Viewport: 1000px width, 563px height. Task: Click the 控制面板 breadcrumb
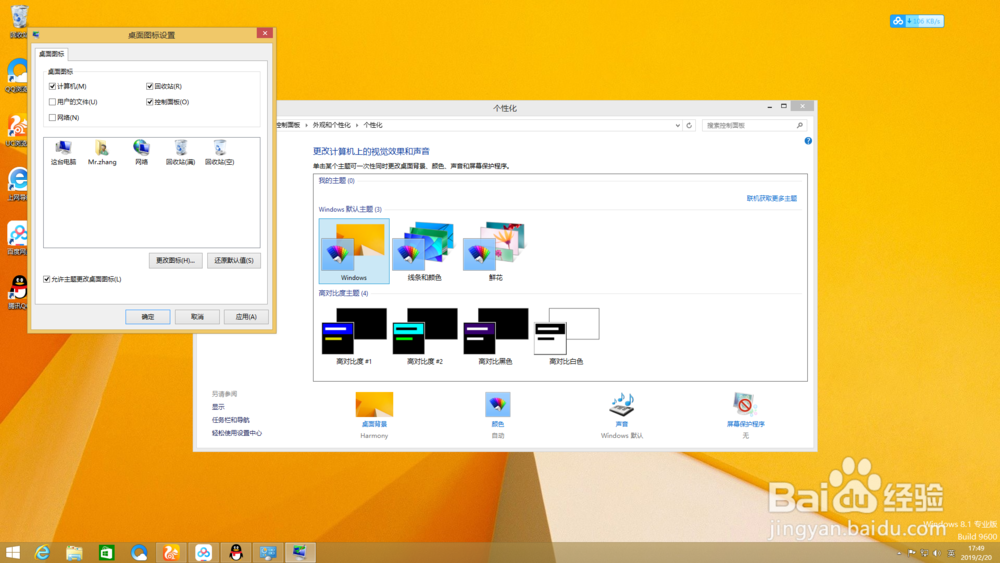(x=288, y=126)
